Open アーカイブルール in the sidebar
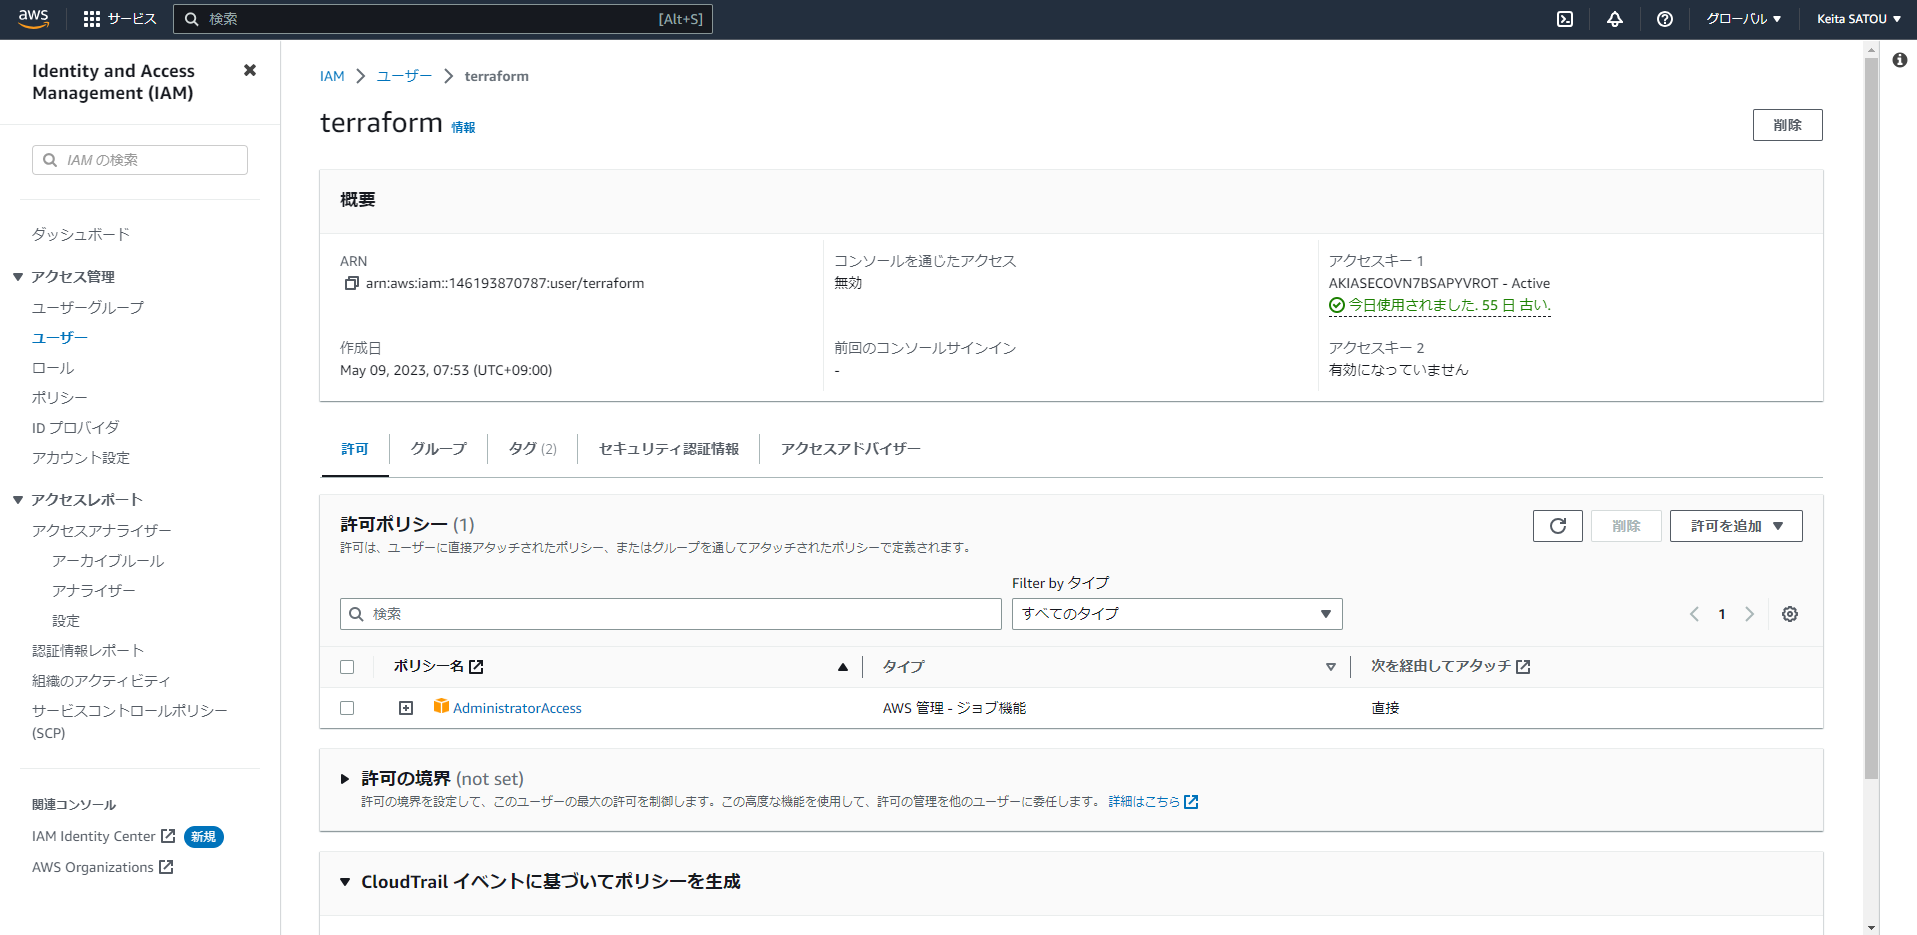This screenshot has height=935, width=1917. [108, 561]
